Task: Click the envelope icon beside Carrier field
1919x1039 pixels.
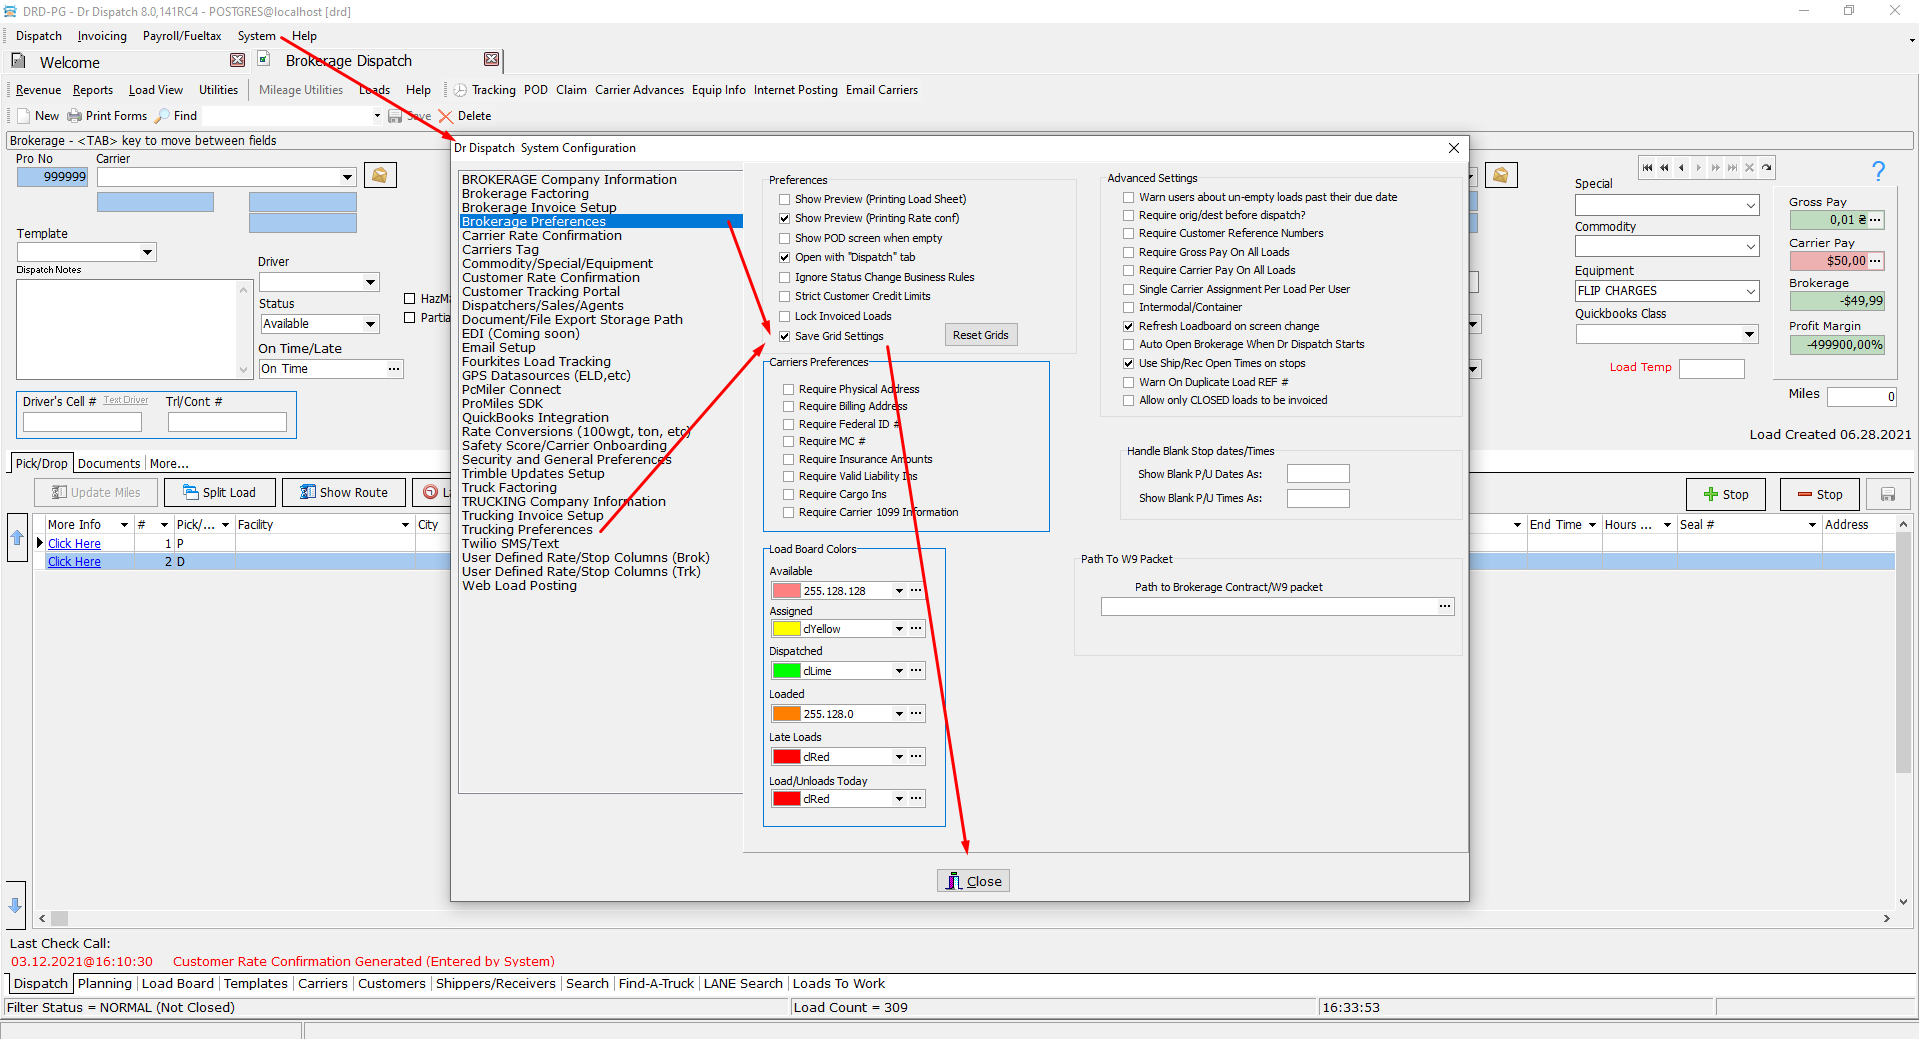Action: click(x=380, y=175)
